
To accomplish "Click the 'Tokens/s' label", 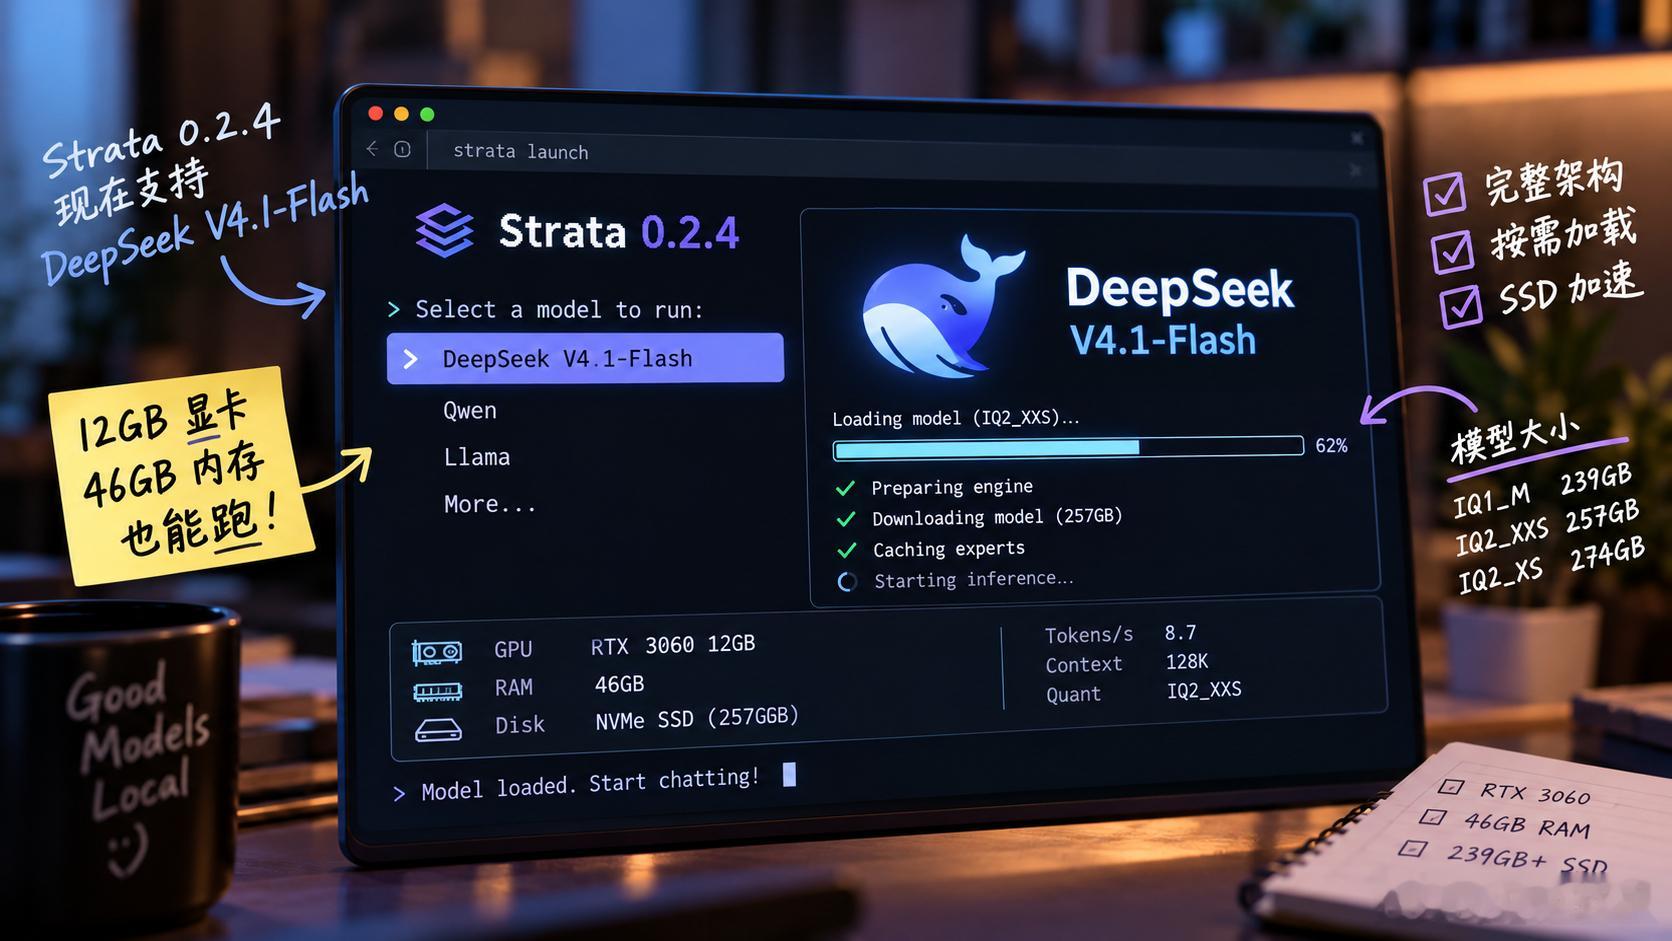I will coord(1089,635).
